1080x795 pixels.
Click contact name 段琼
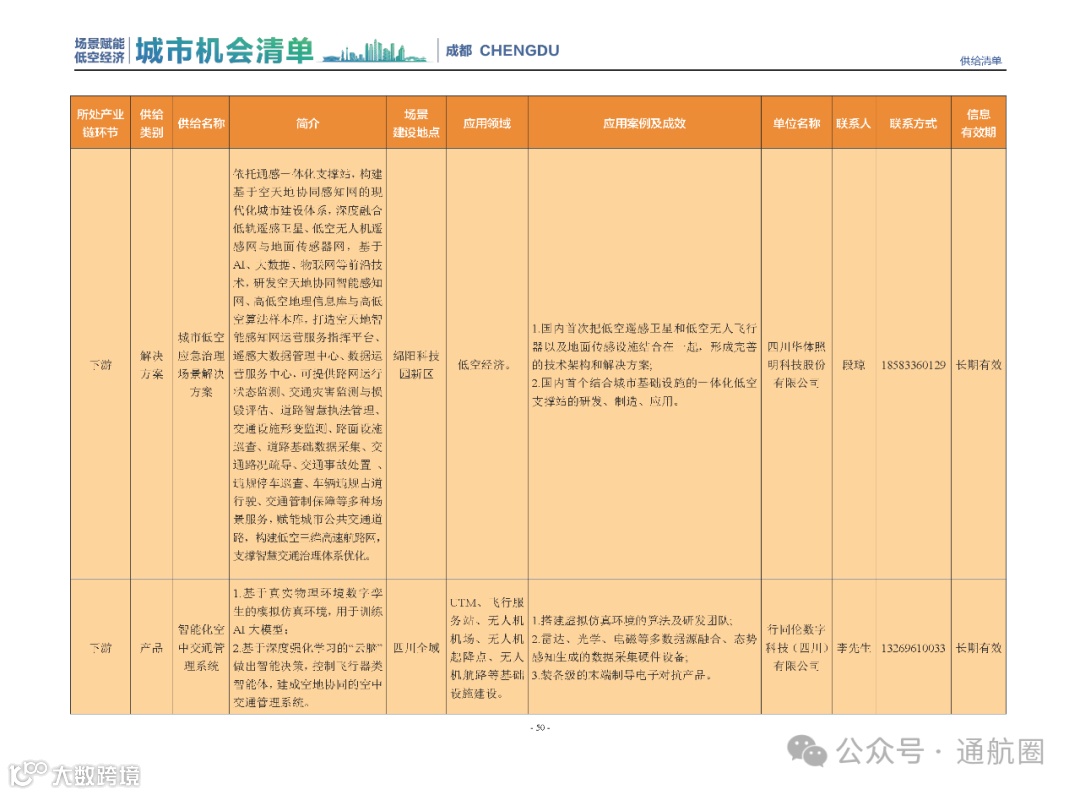tap(853, 364)
